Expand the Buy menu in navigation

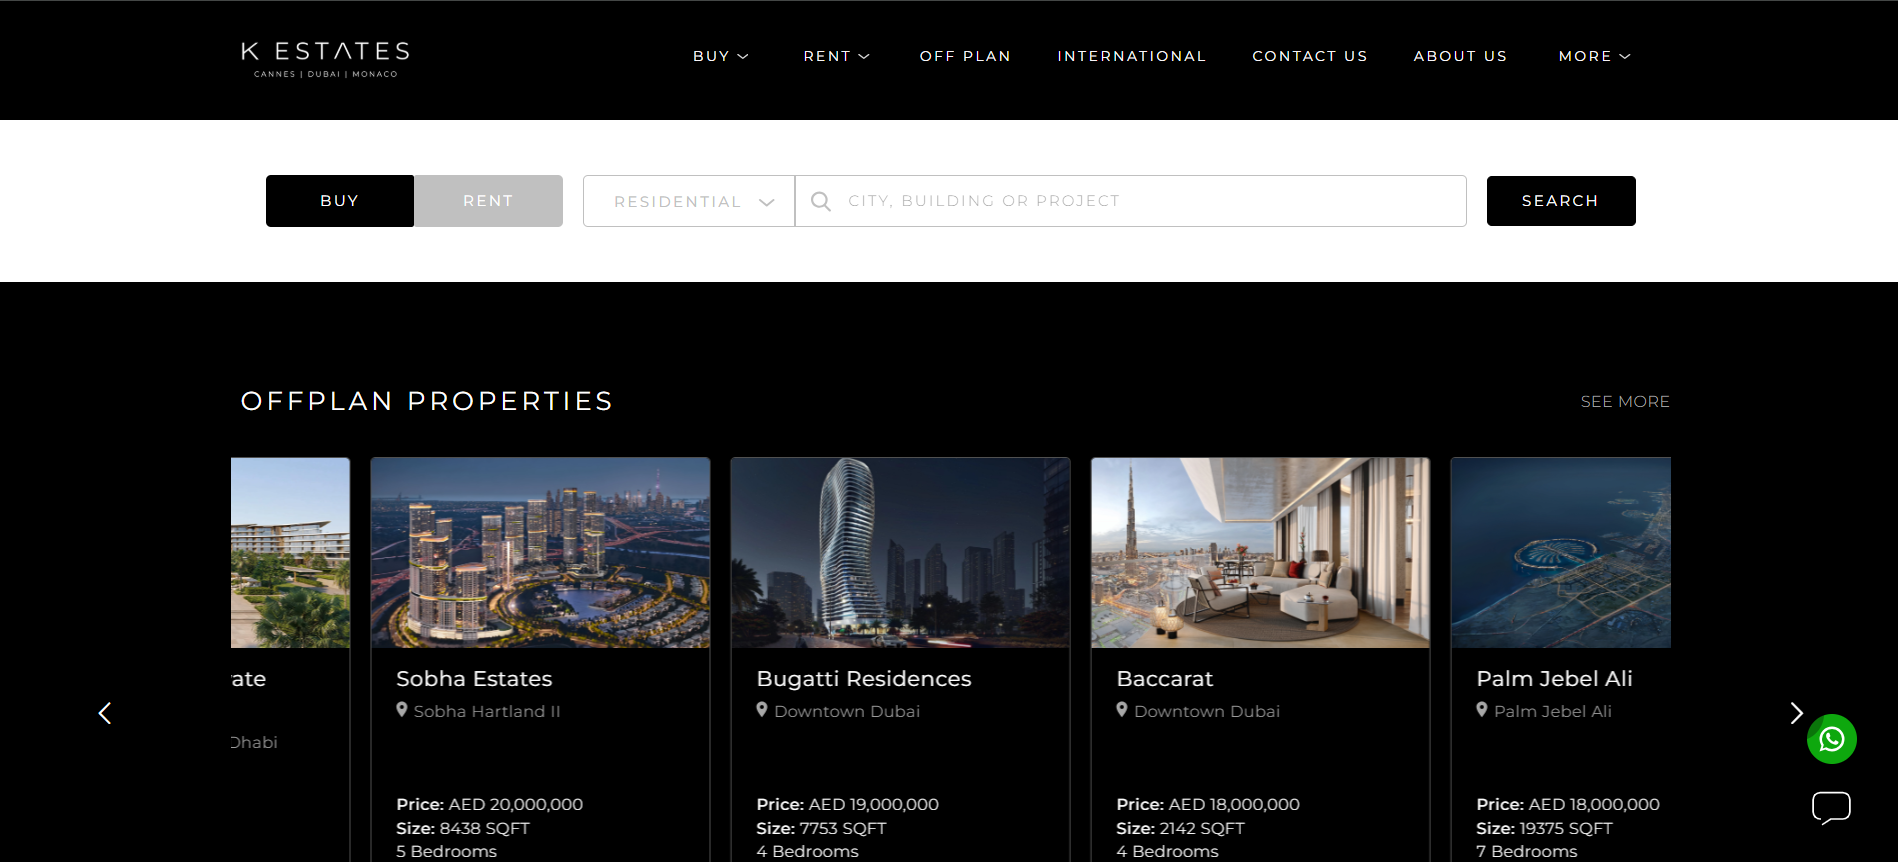[x=720, y=56]
